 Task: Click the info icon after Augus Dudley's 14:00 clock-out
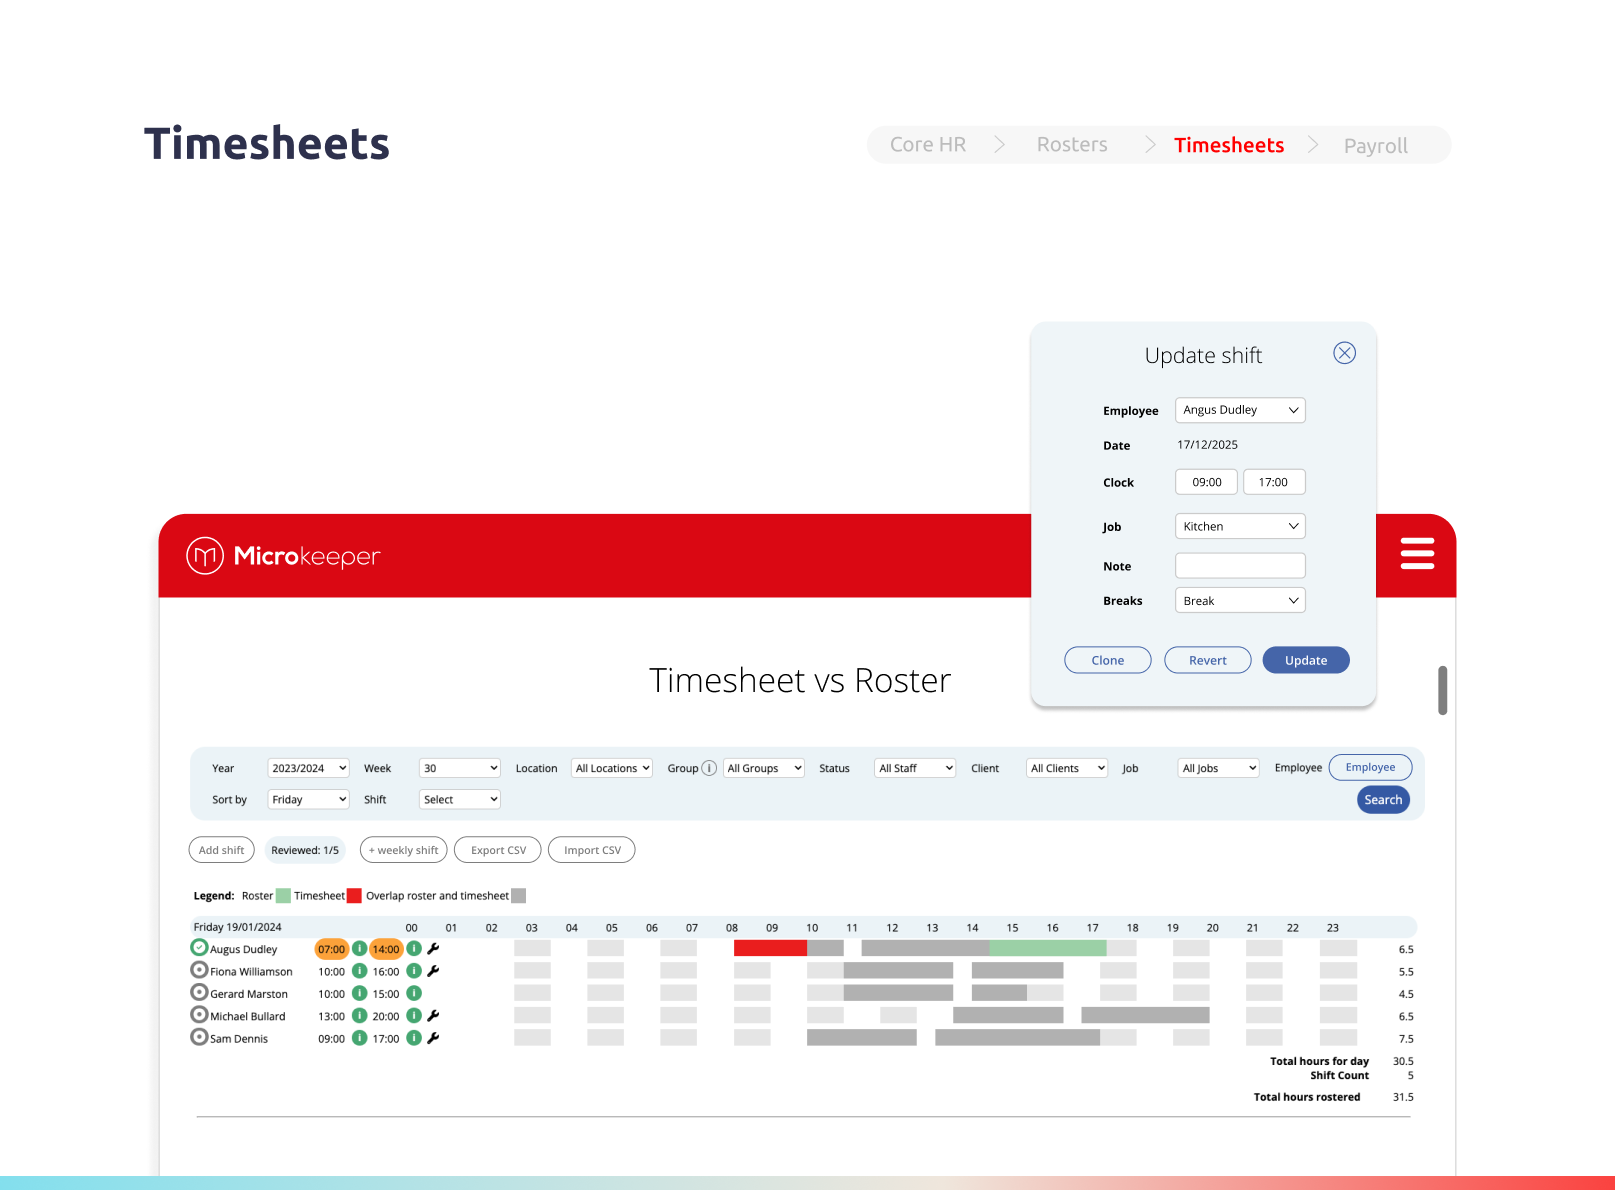pos(414,949)
